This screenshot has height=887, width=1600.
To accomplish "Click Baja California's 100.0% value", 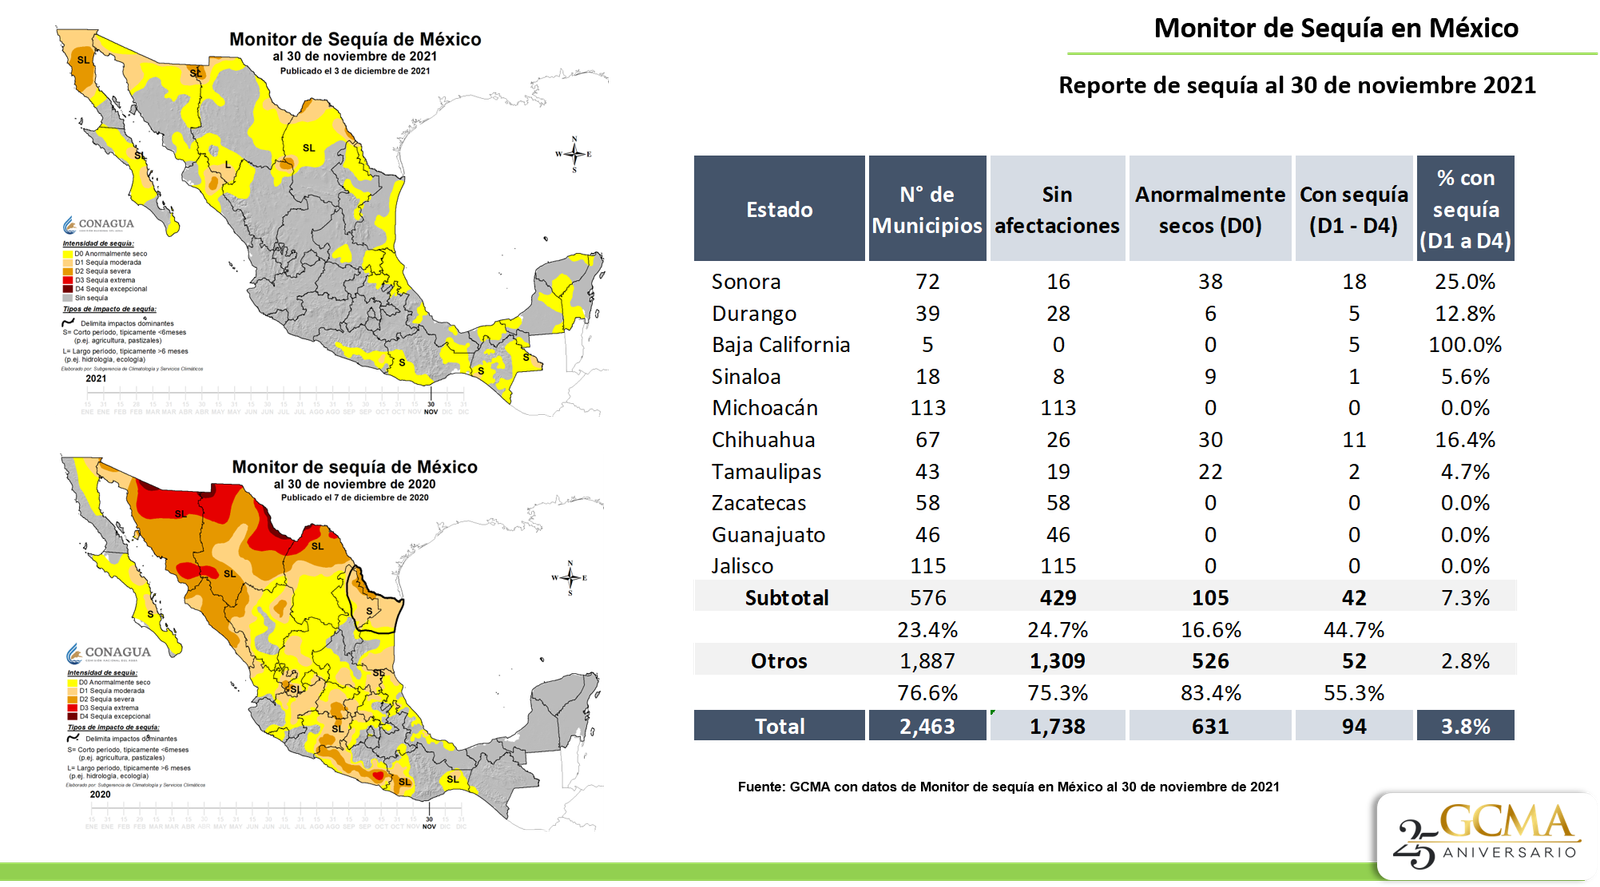I will tap(1465, 345).
